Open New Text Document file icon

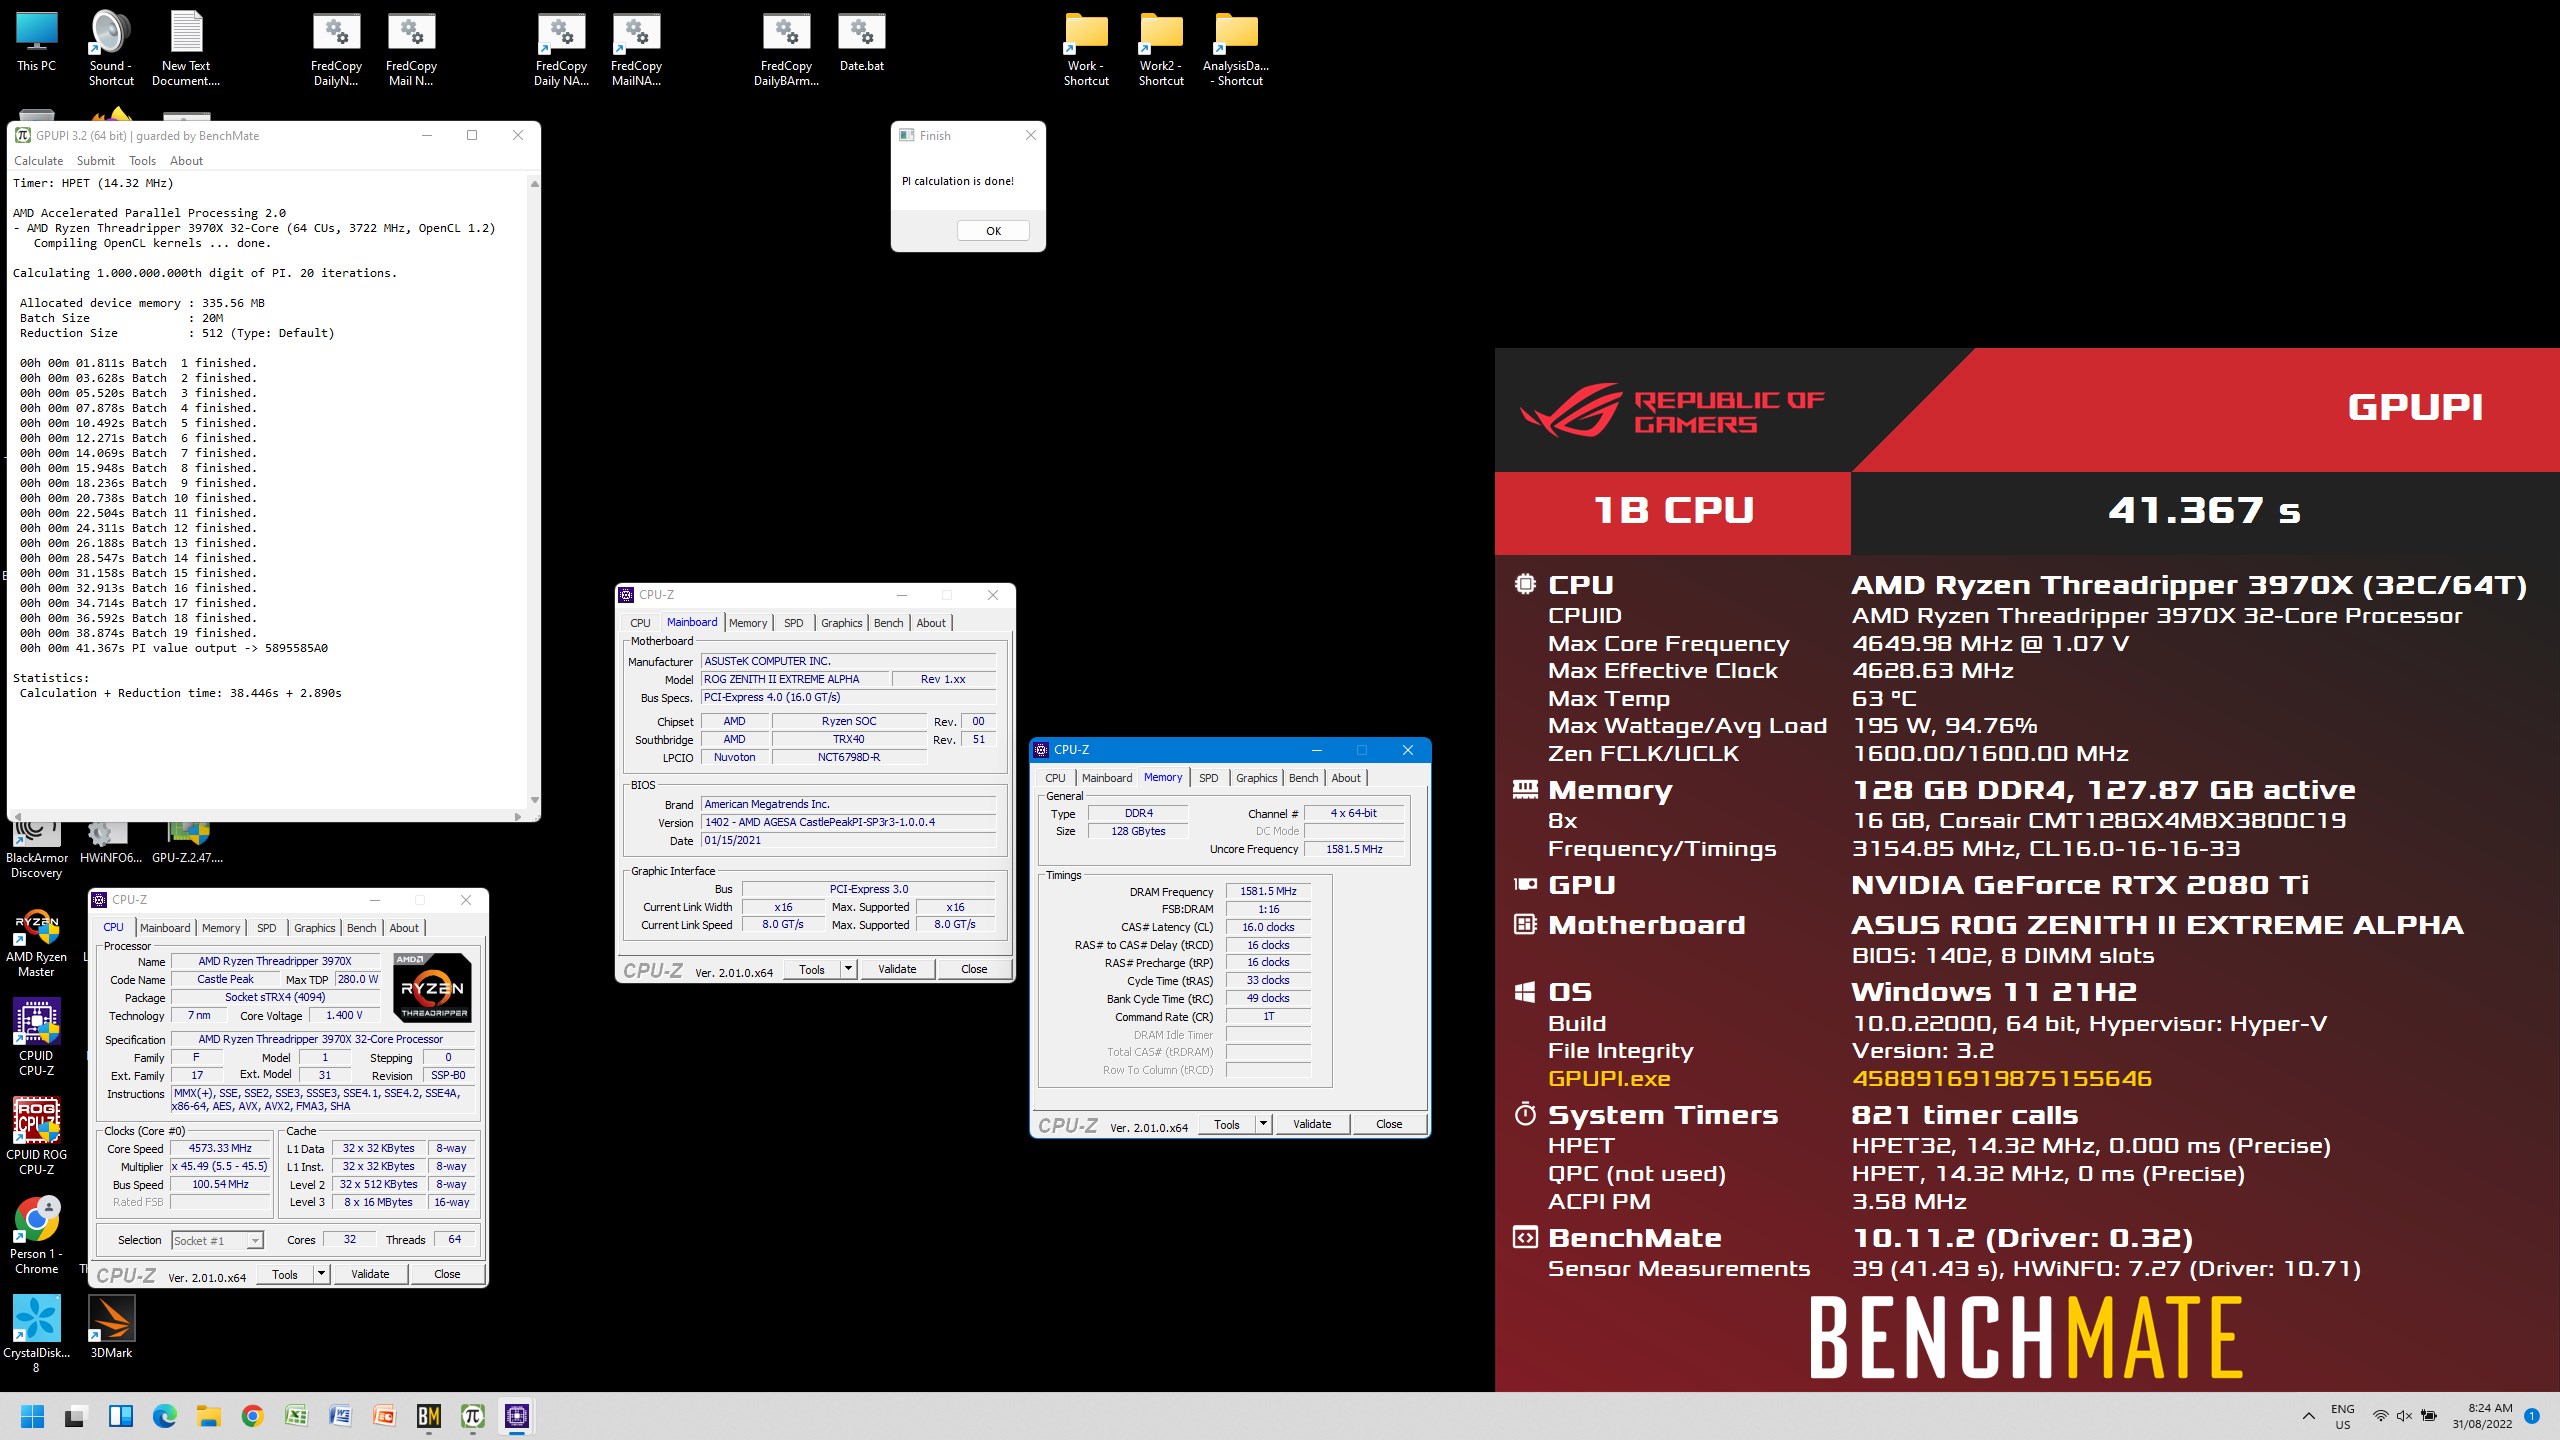[186, 48]
